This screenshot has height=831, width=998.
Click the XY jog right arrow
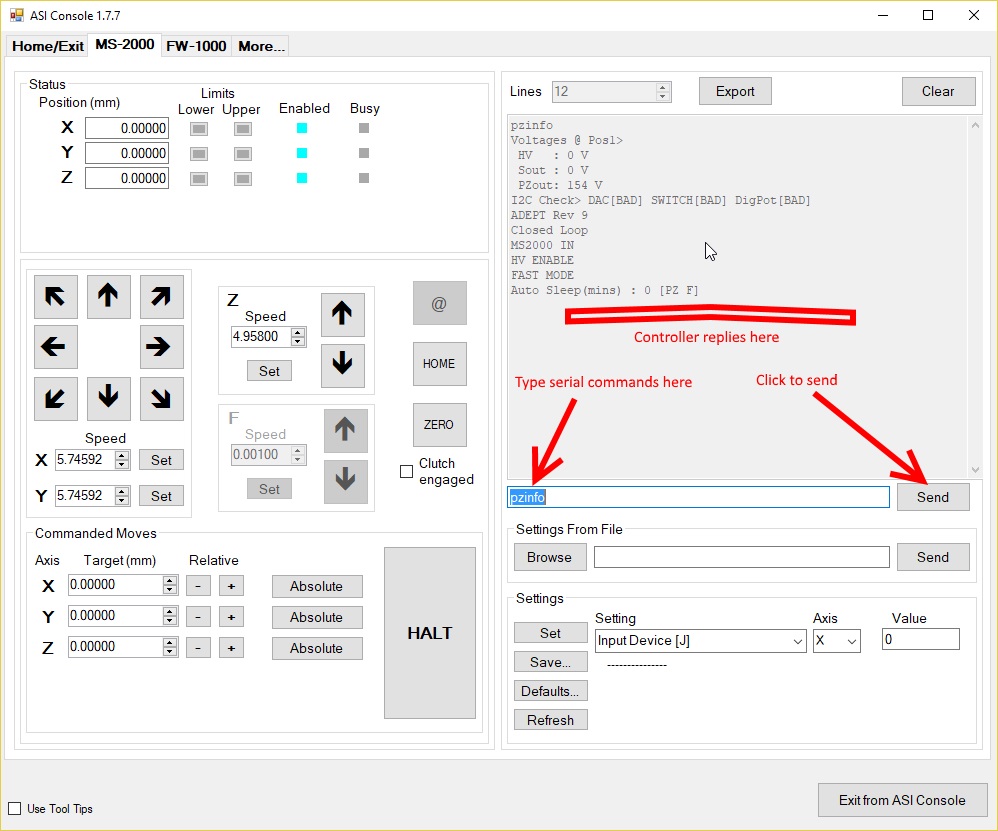(x=161, y=347)
